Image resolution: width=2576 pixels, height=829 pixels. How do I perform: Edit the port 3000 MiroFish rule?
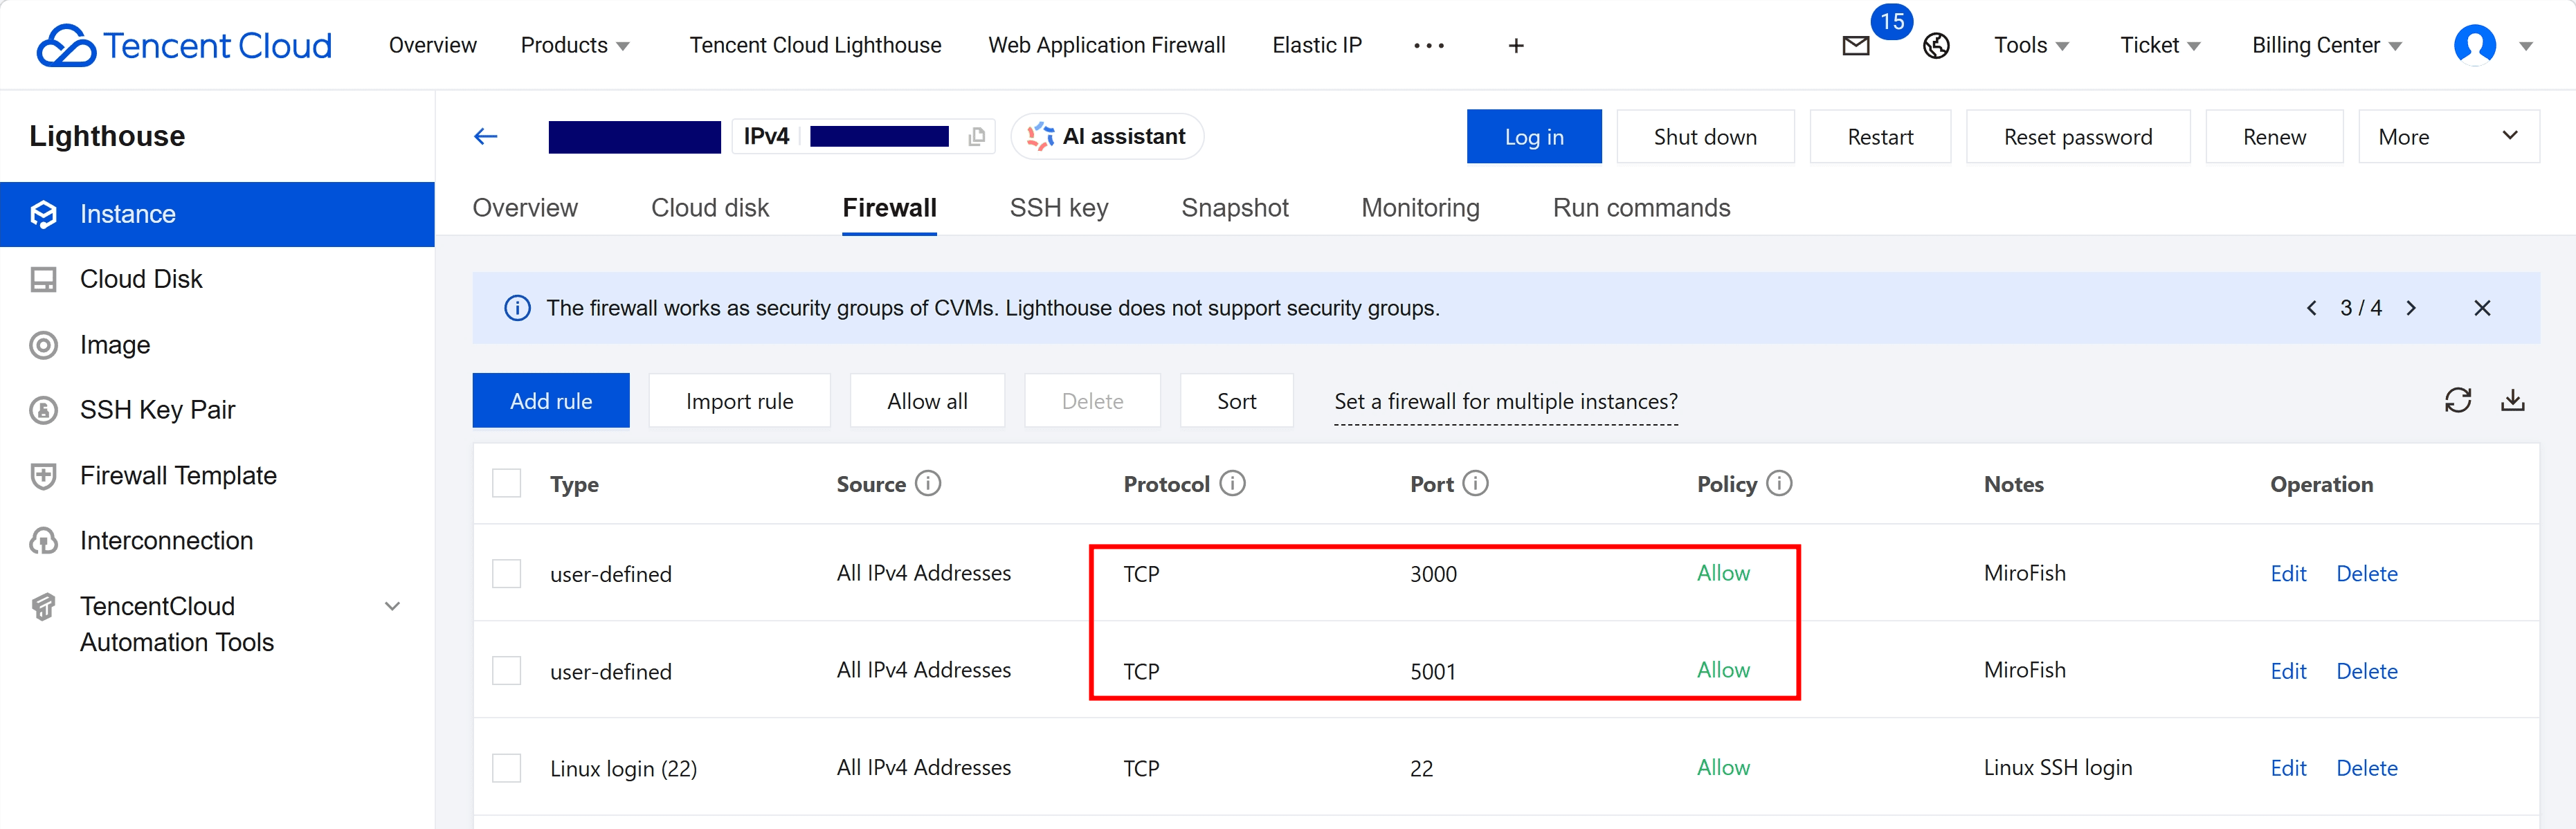(x=2288, y=573)
